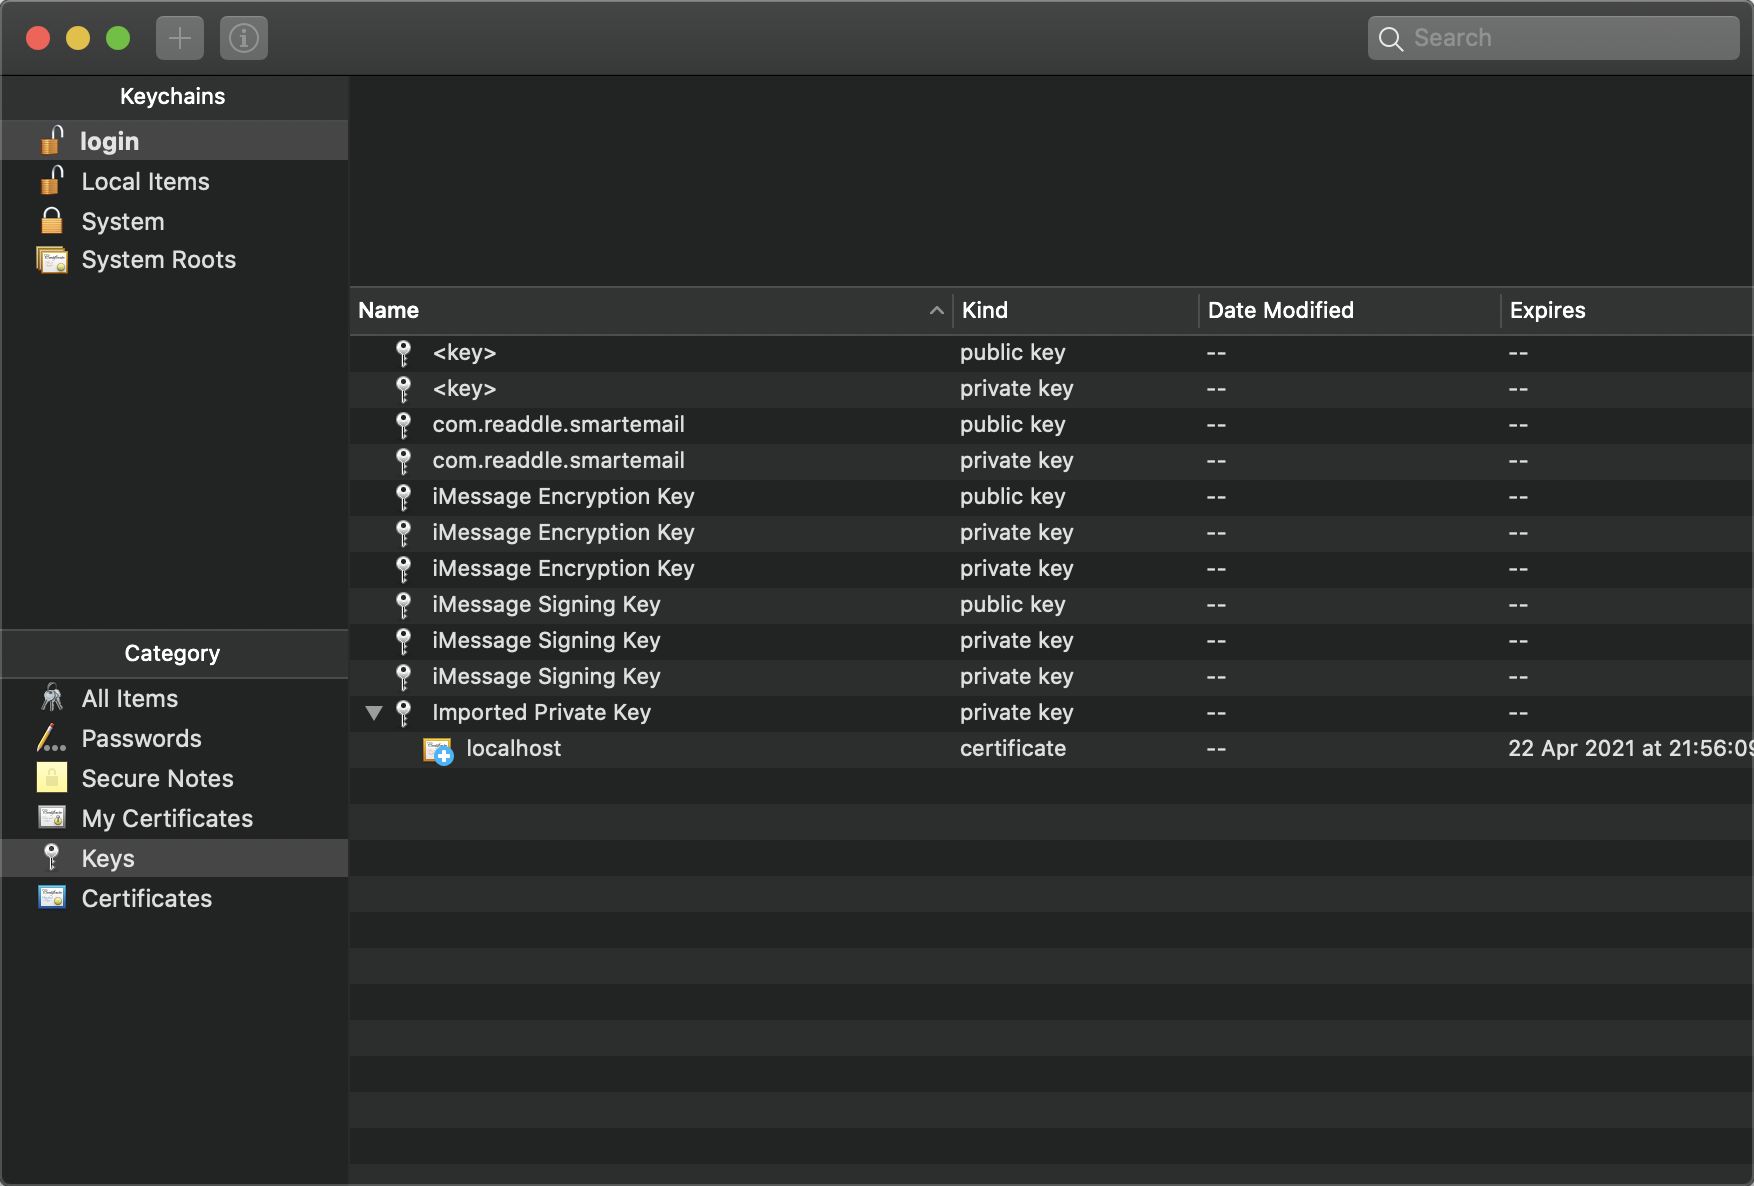Sort the list by Date Modified column

point(1349,310)
